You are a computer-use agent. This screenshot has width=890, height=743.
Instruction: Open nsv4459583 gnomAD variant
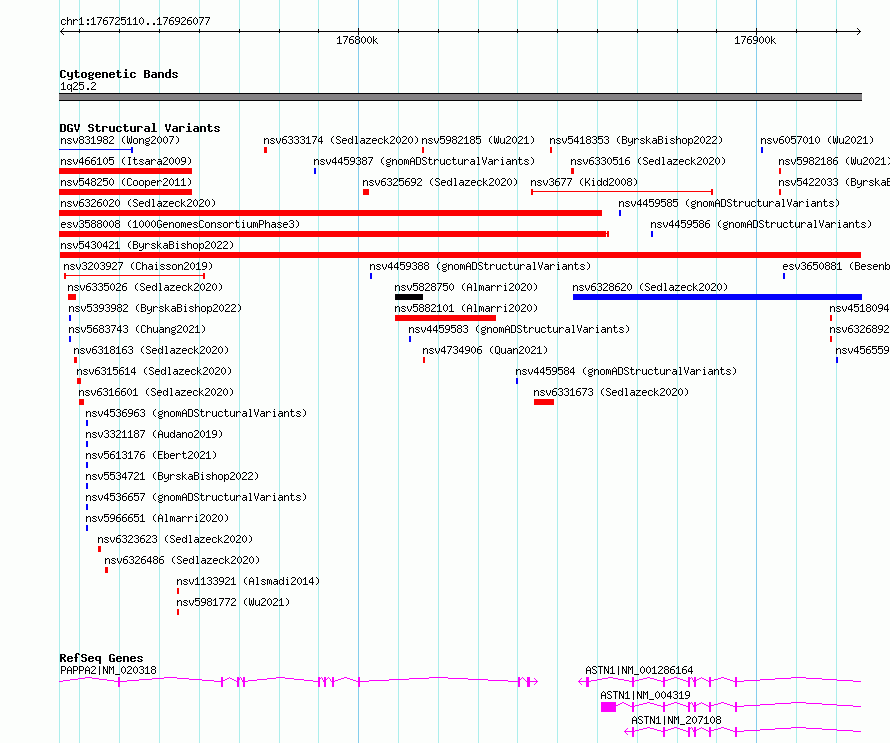point(519,329)
